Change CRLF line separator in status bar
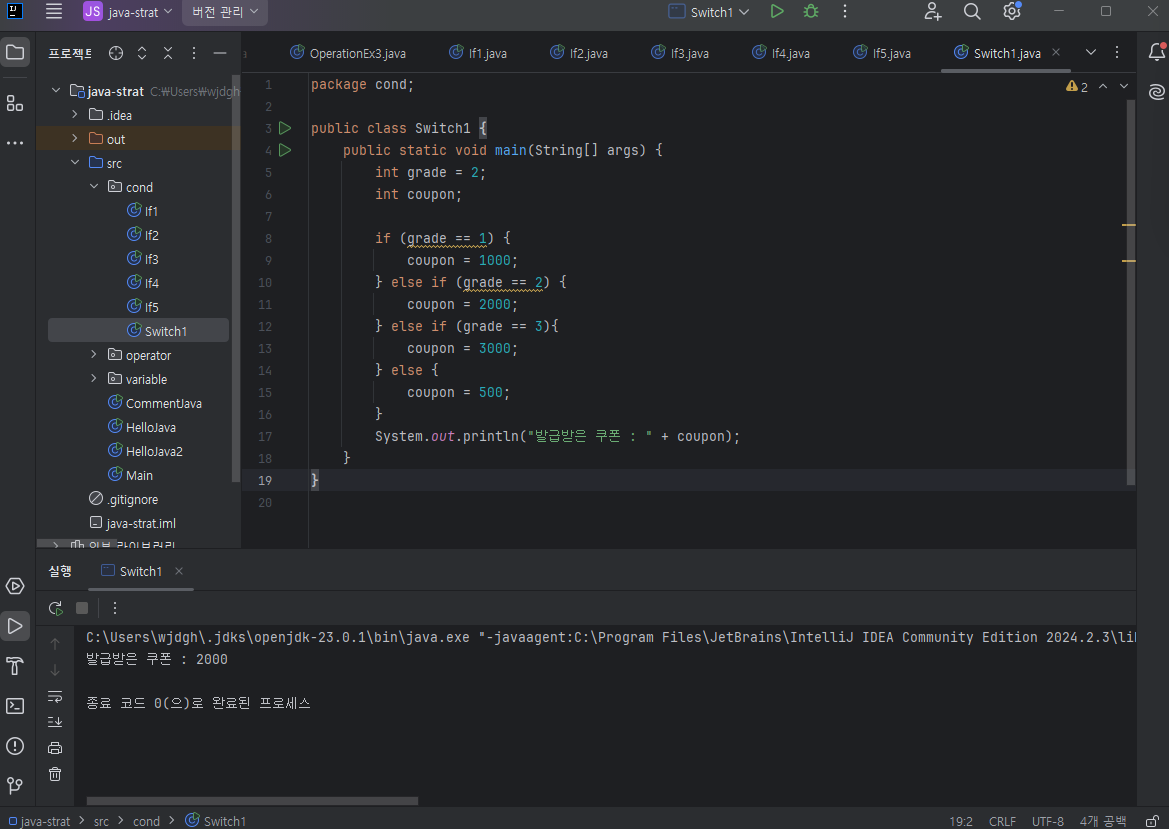This screenshot has width=1169, height=829. coord(1002,821)
